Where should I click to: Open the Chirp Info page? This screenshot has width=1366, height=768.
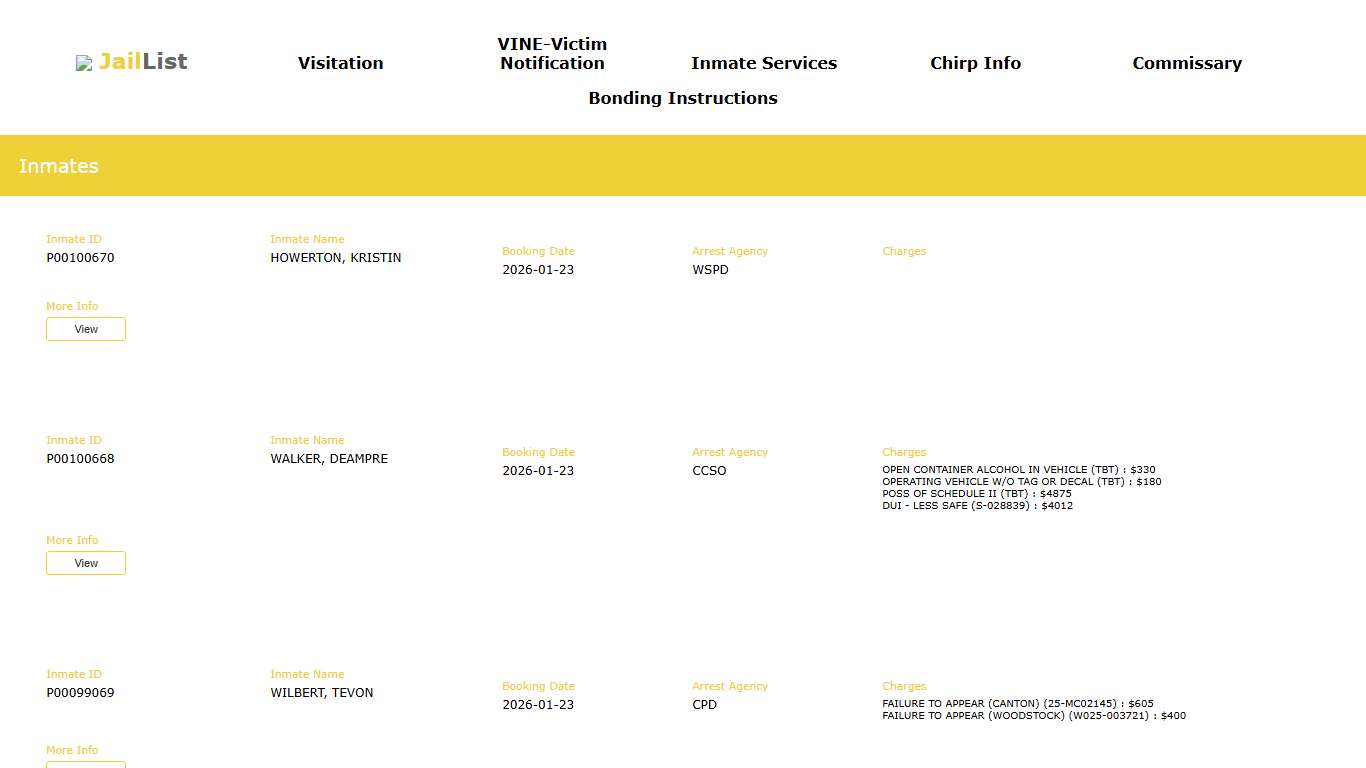(975, 63)
